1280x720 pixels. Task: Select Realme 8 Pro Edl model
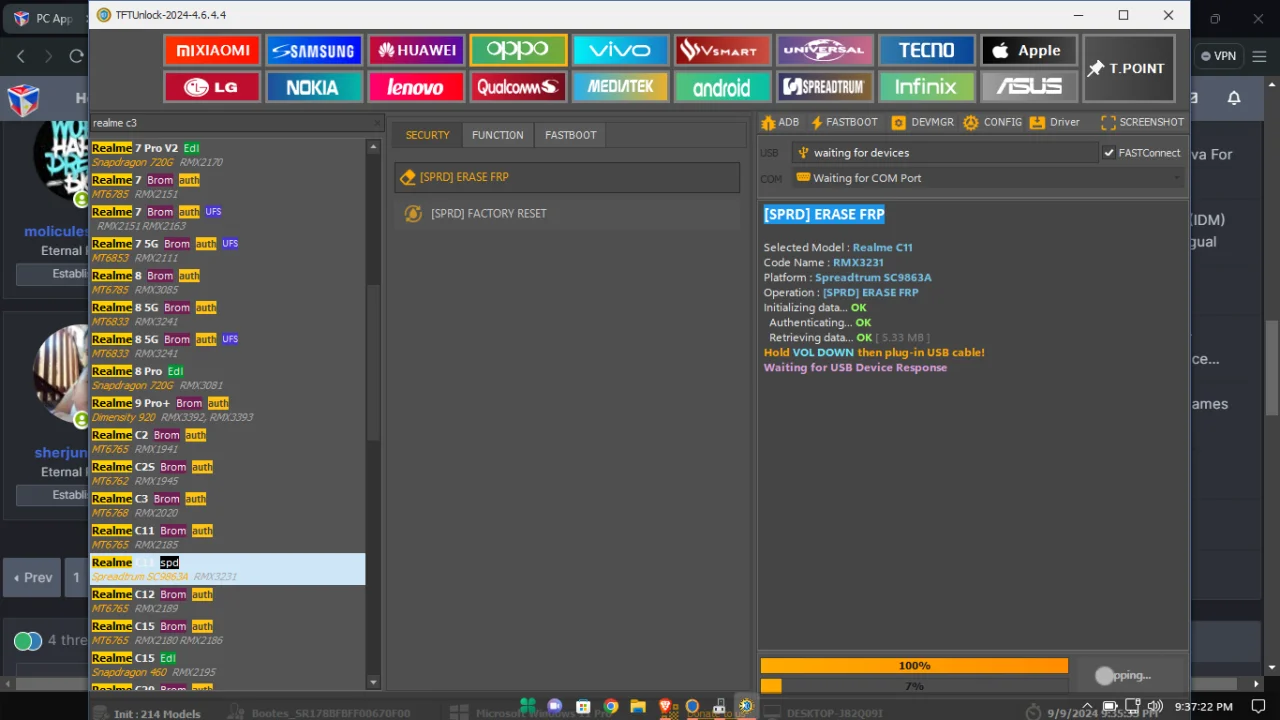pyautogui.click(x=228, y=378)
